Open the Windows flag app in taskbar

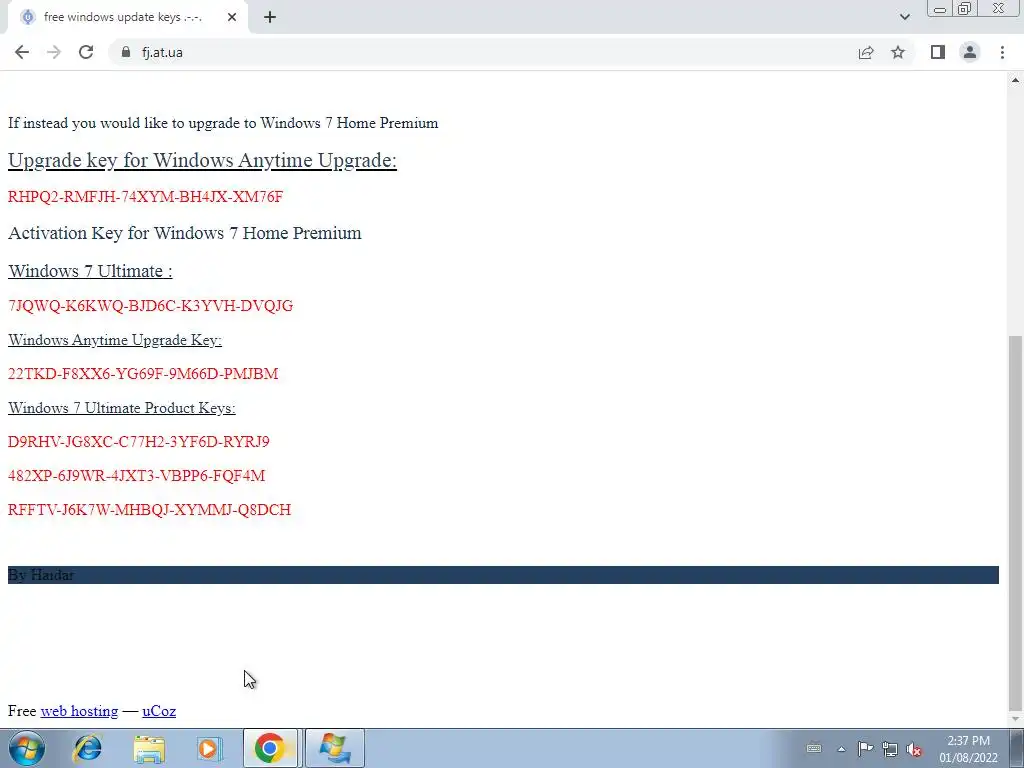pos(334,748)
